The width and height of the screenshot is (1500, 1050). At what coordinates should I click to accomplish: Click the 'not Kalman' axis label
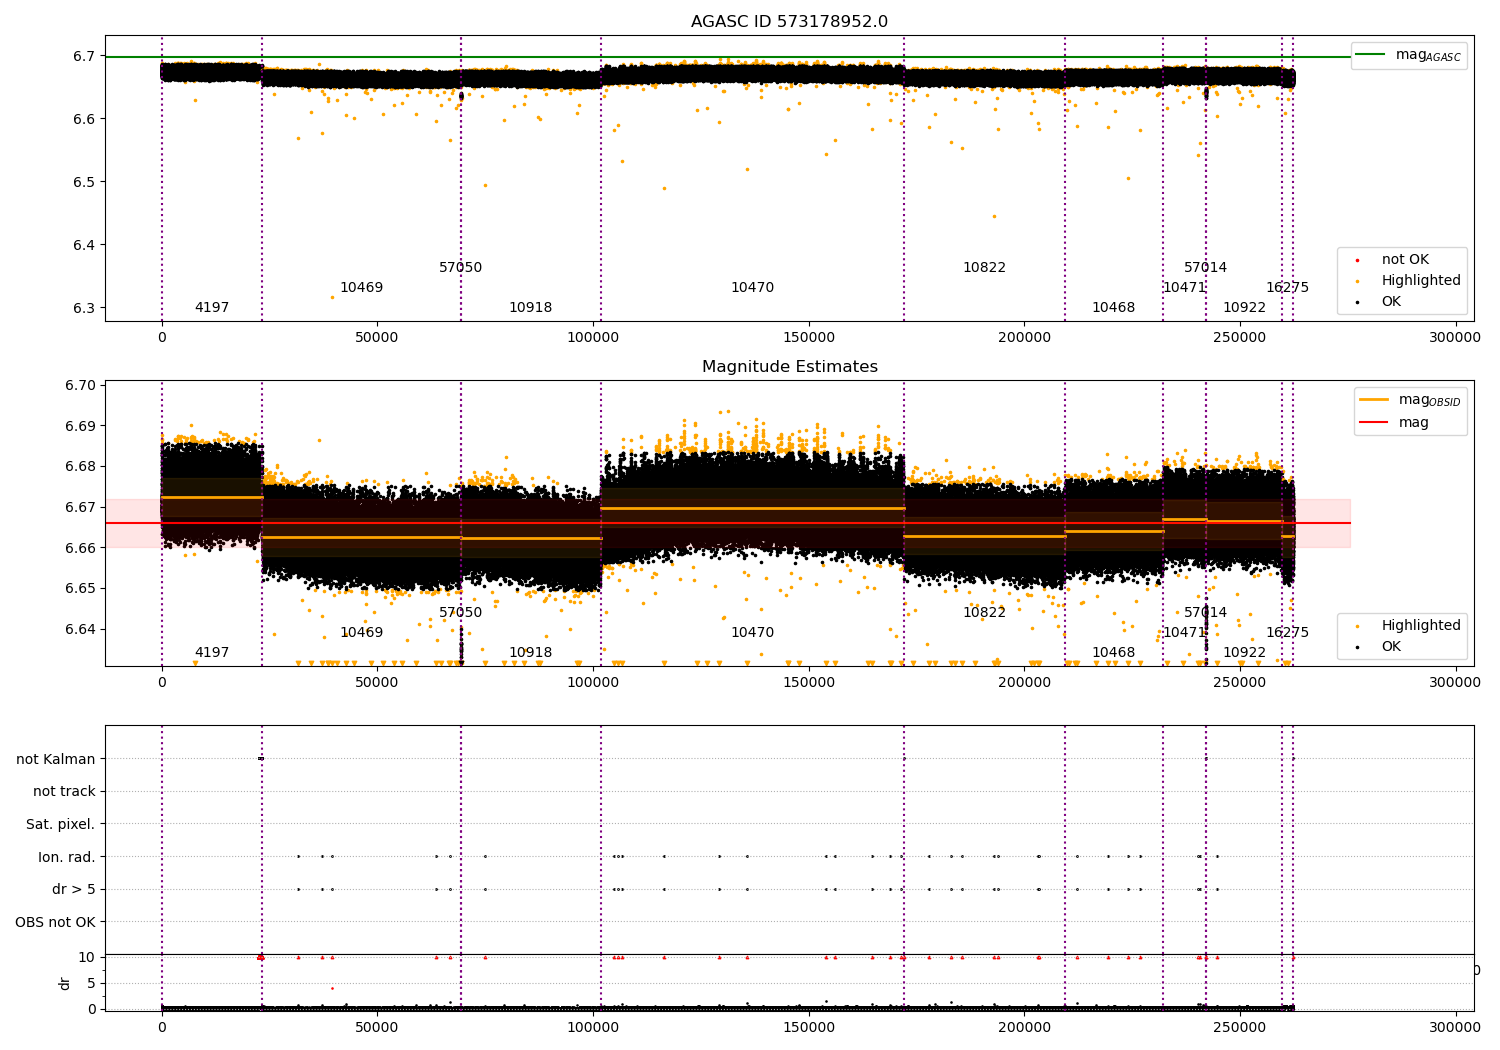[x=56, y=759]
